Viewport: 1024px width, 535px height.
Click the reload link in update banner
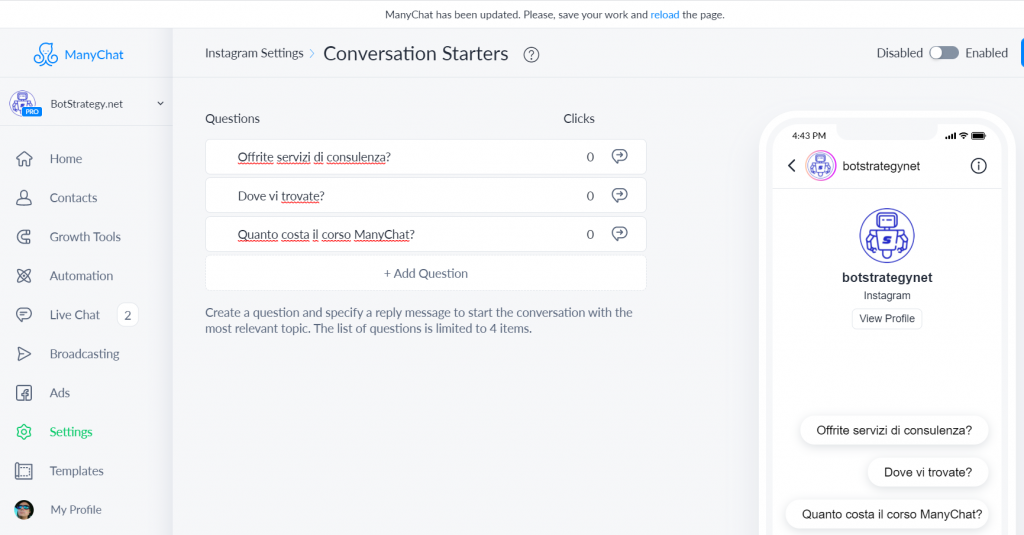665,14
